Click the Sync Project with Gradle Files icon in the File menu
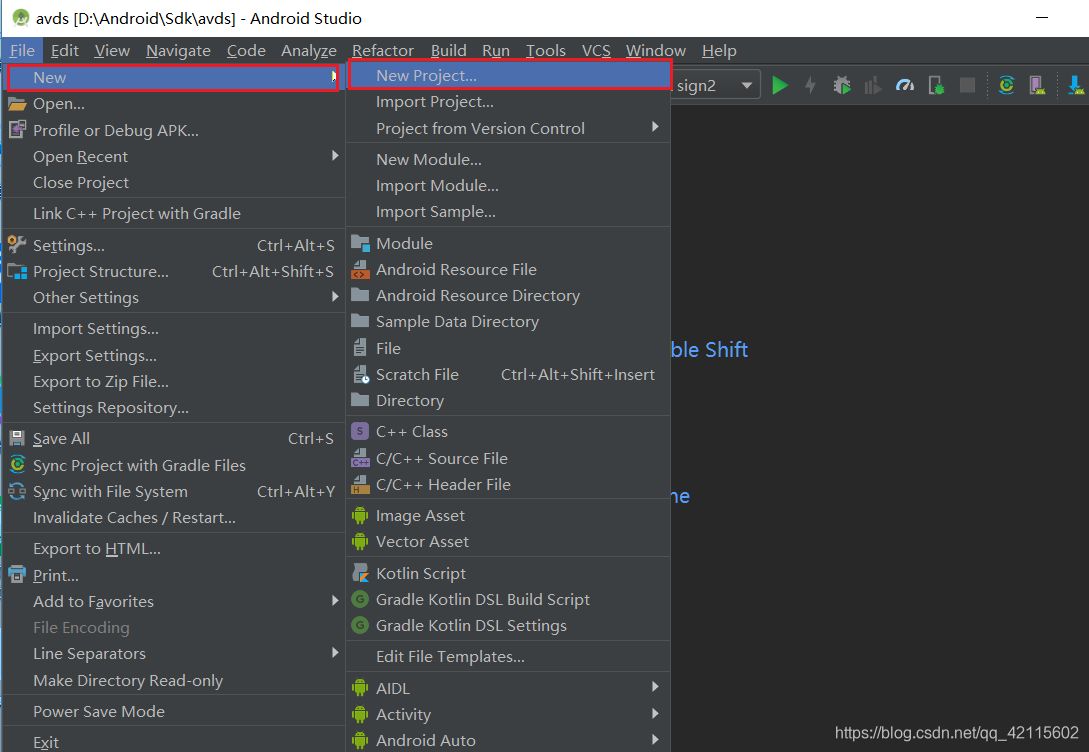1089x752 pixels. [17, 465]
